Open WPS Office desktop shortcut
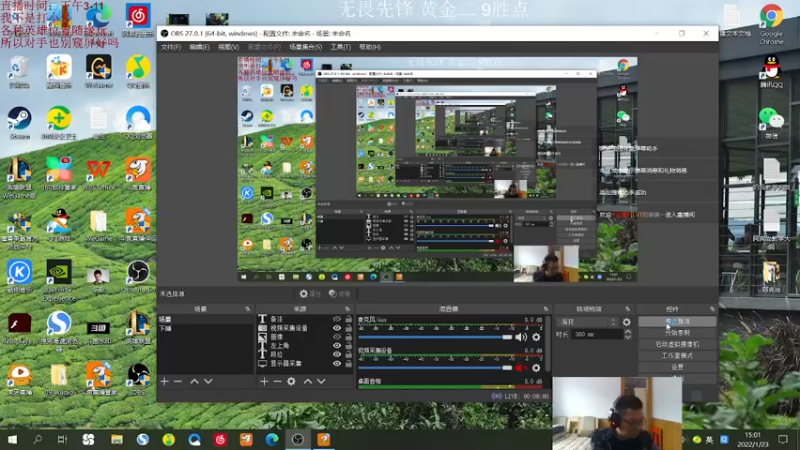The height and width of the screenshot is (450, 800). click(99, 174)
